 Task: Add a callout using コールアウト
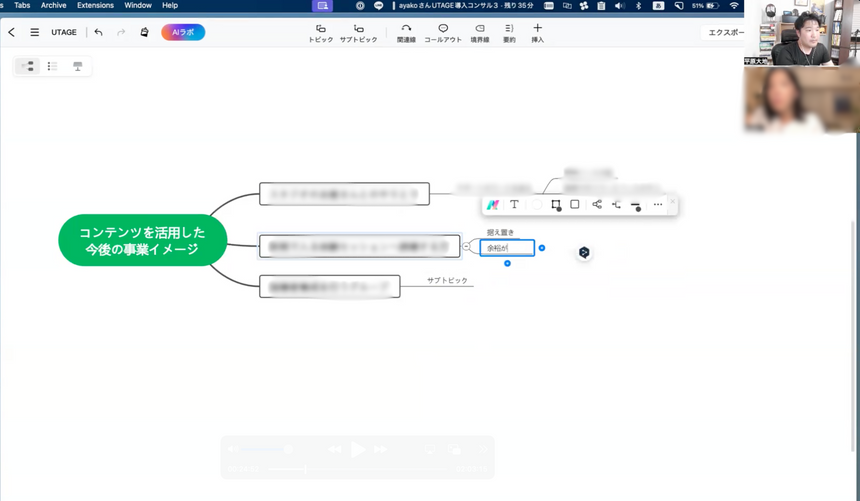[x=442, y=32]
